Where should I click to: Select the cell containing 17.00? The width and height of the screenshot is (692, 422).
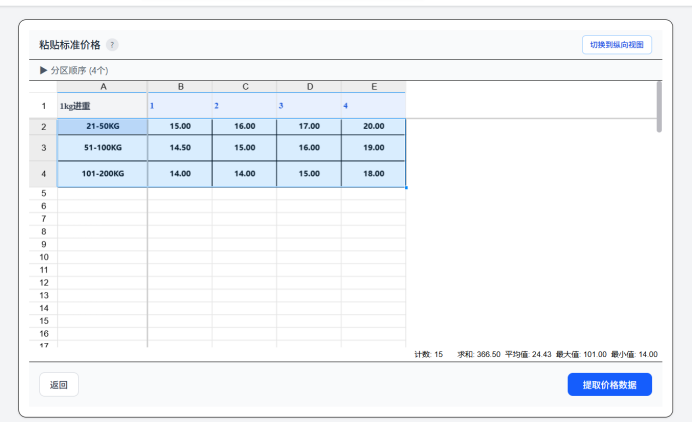pyautogui.click(x=309, y=126)
